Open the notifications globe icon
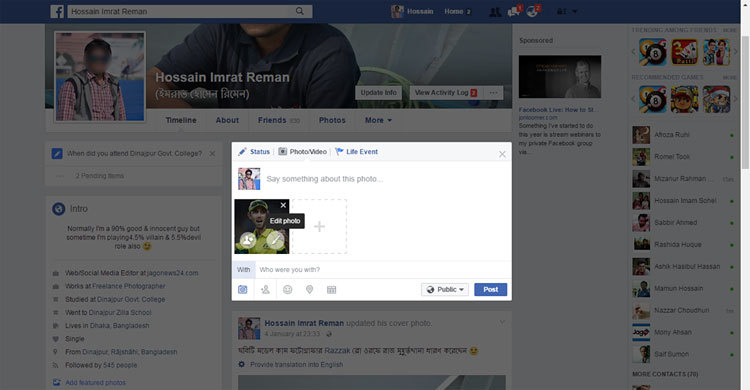The width and height of the screenshot is (750, 390). pyautogui.click(x=532, y=11)
